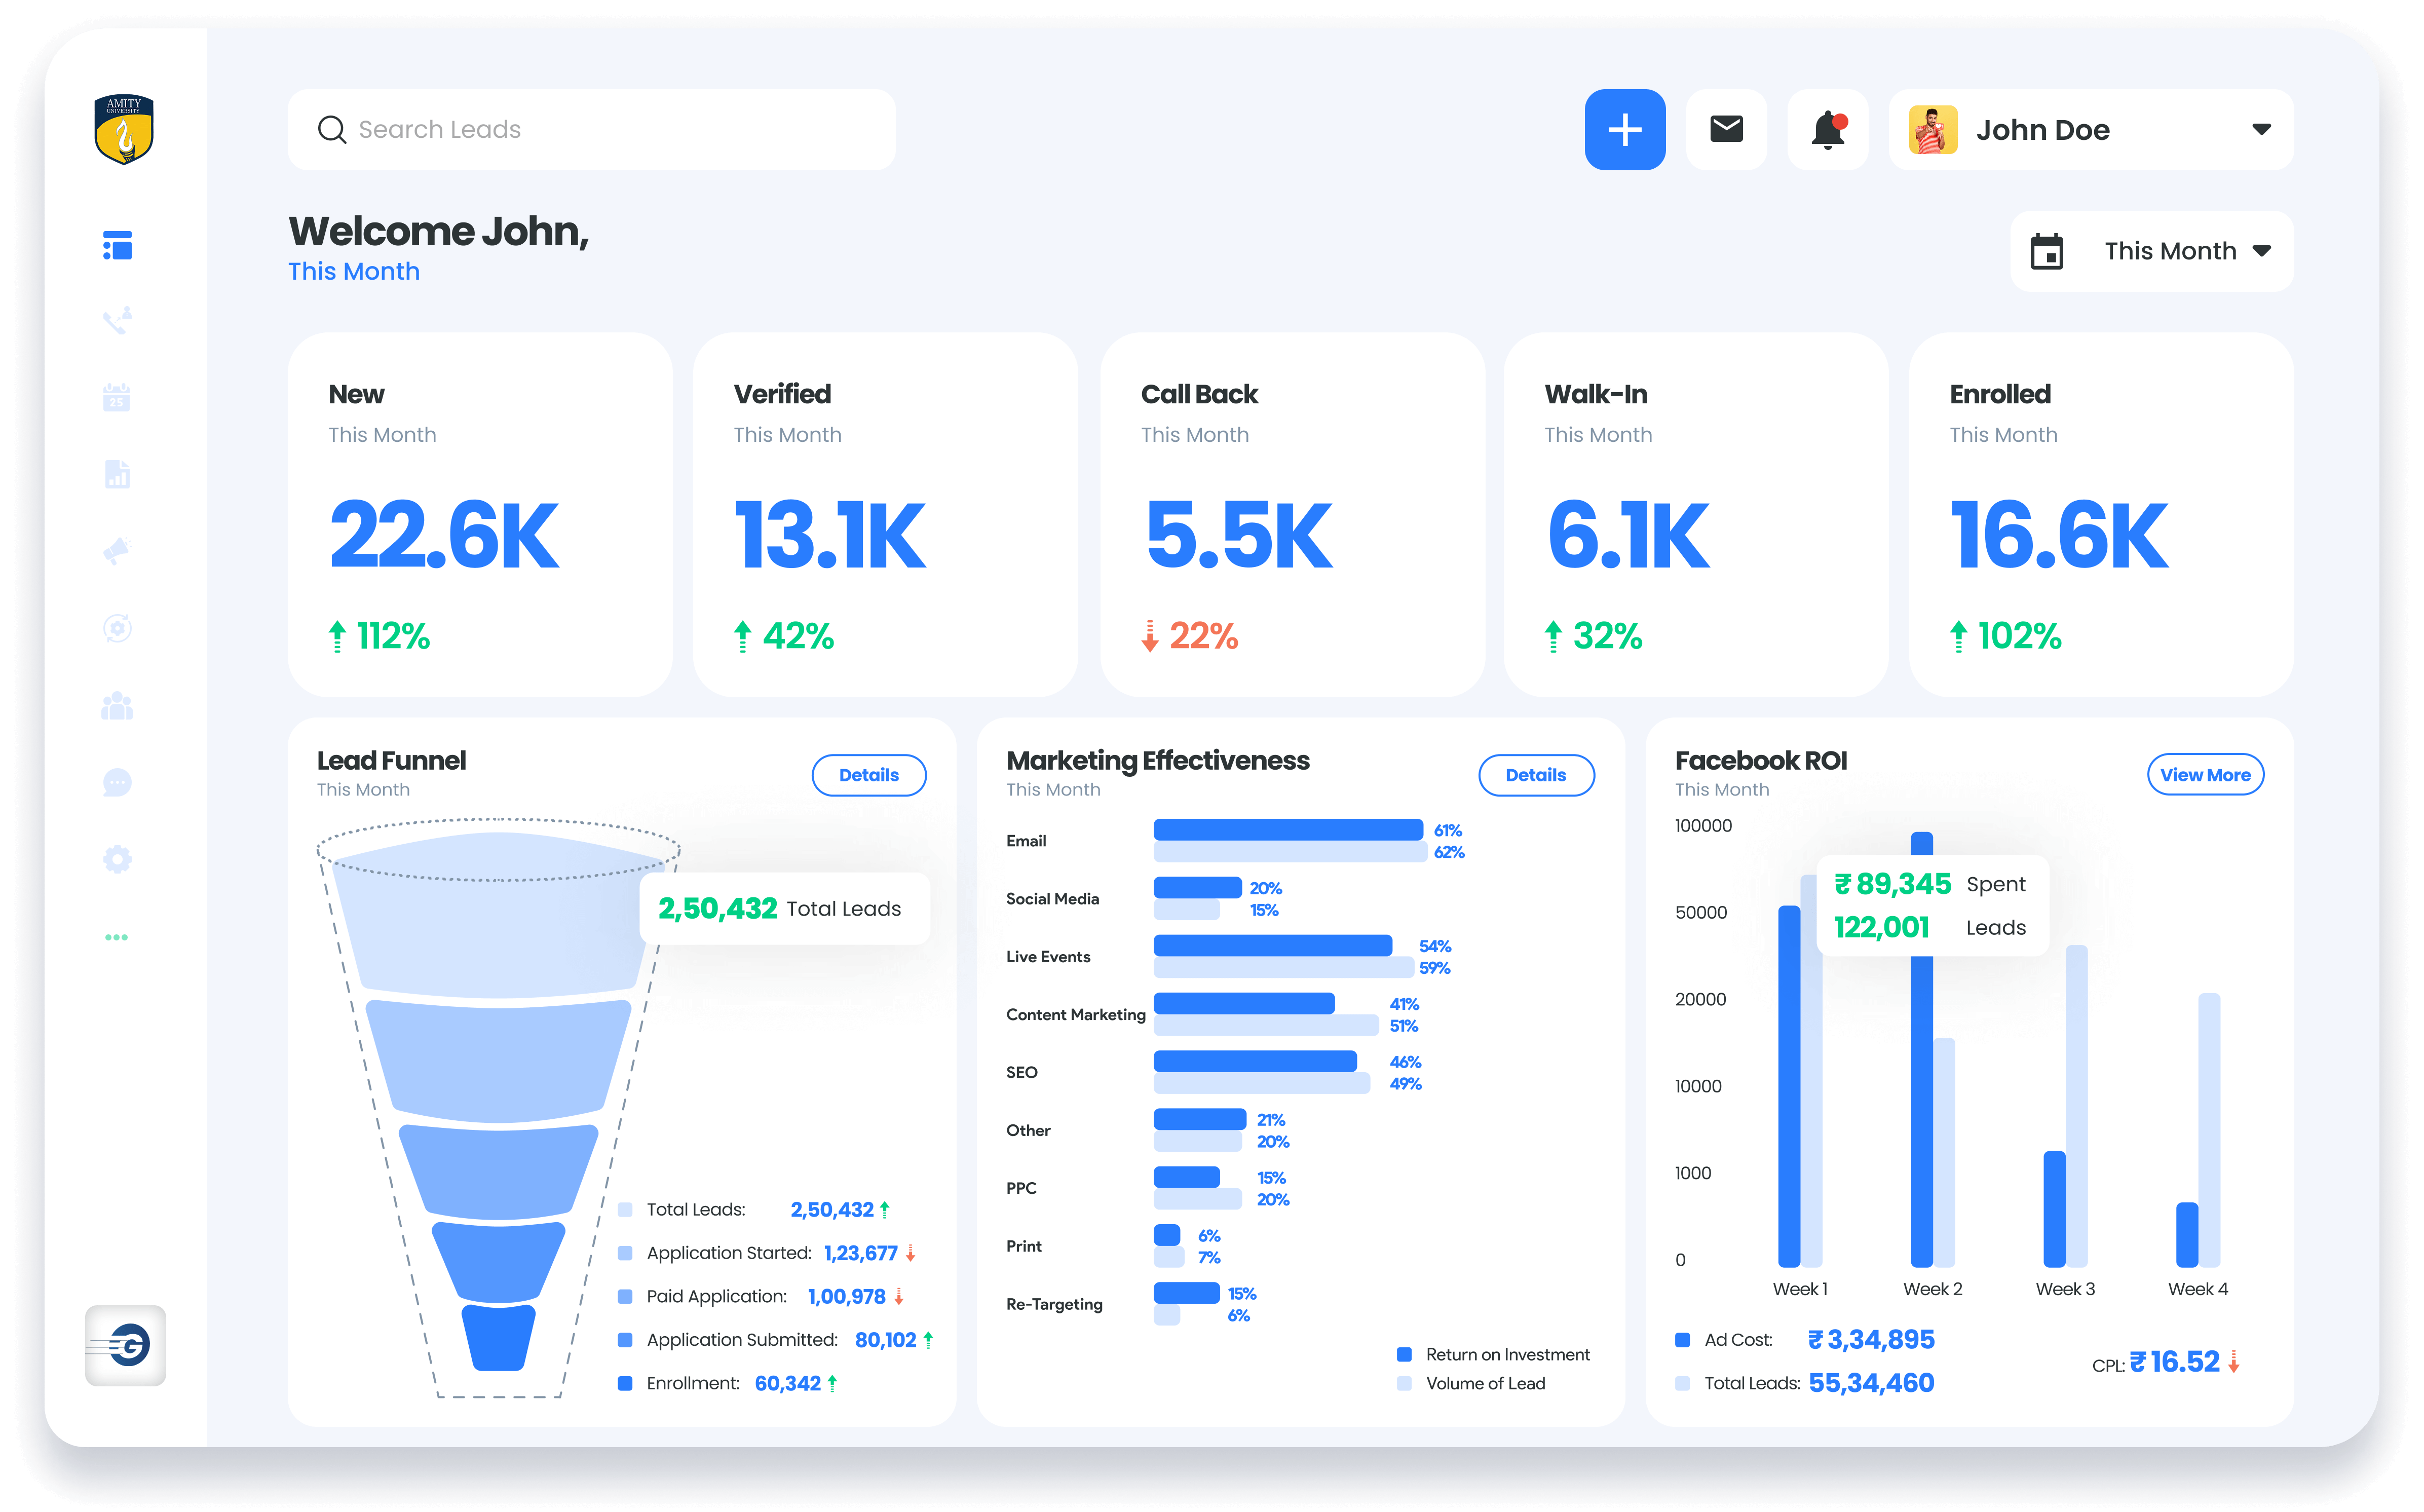The image size is (2424, 1512).
Task: Click the automation gear-cycle sidebar icon
Action: point(117,628)
